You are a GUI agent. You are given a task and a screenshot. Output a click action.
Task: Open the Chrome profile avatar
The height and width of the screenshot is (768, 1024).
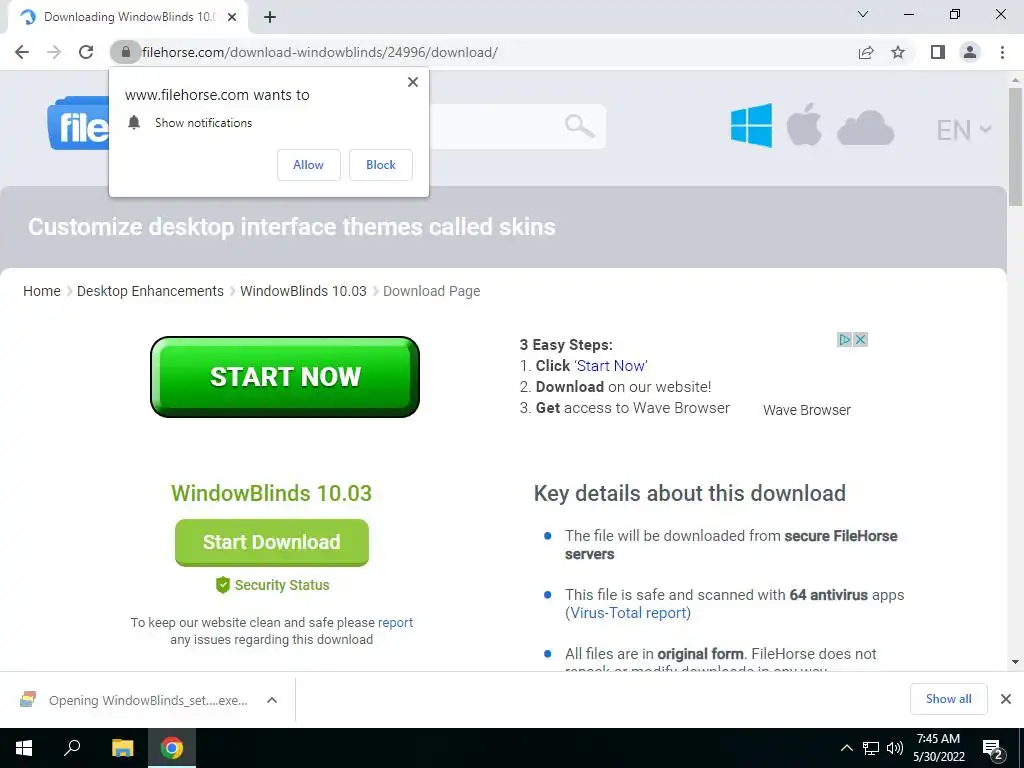click(x=970, y=52)
